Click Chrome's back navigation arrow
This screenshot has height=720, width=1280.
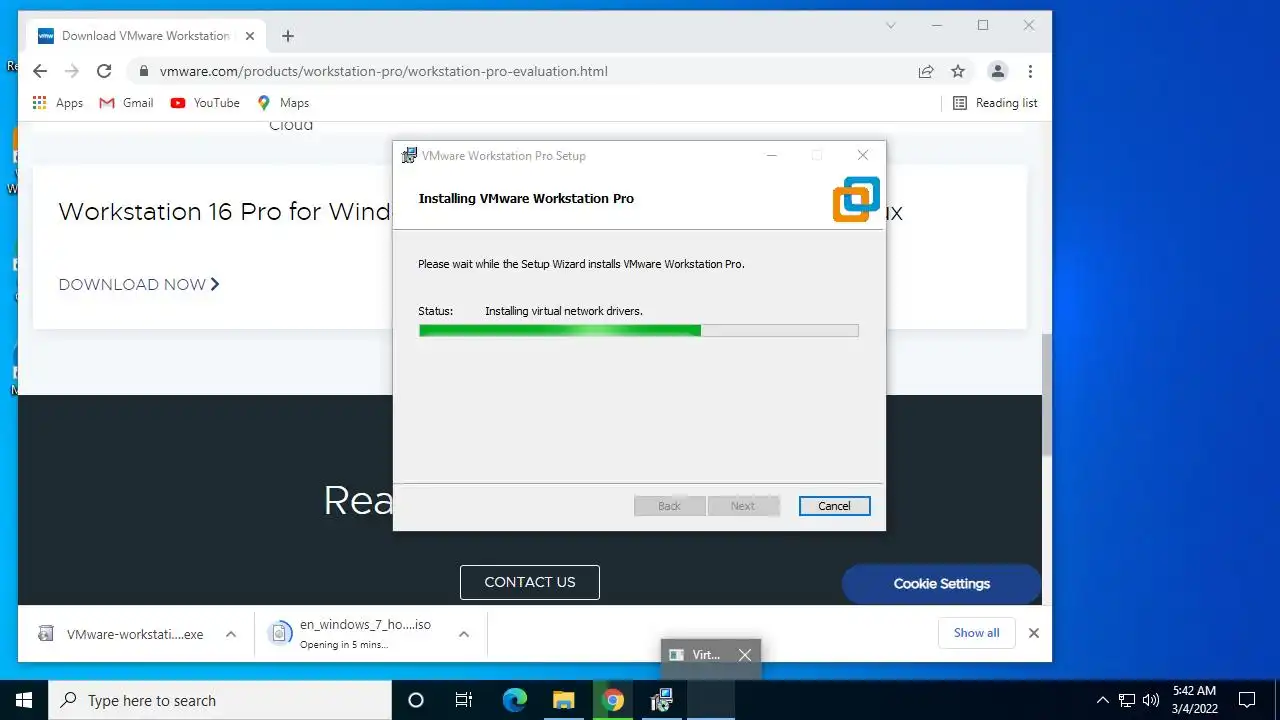[40, 71]
